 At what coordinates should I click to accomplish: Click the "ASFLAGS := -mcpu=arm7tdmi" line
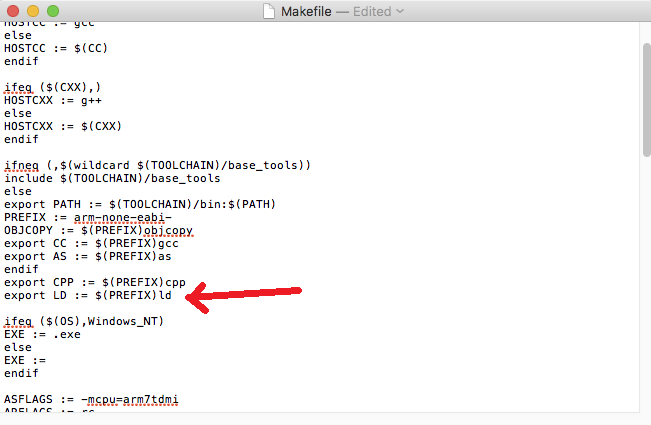pos(91,399)
